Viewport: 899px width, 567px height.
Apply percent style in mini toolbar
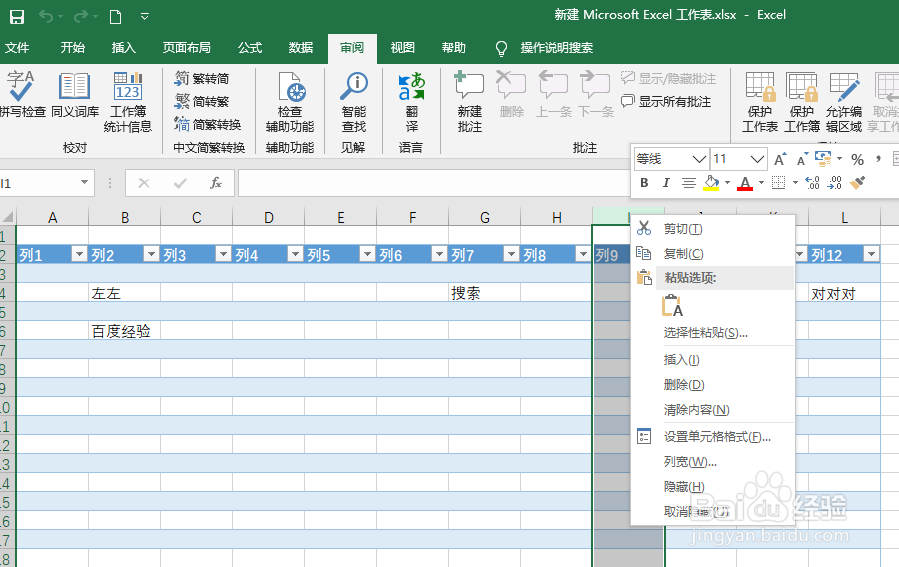pos(857,159)
